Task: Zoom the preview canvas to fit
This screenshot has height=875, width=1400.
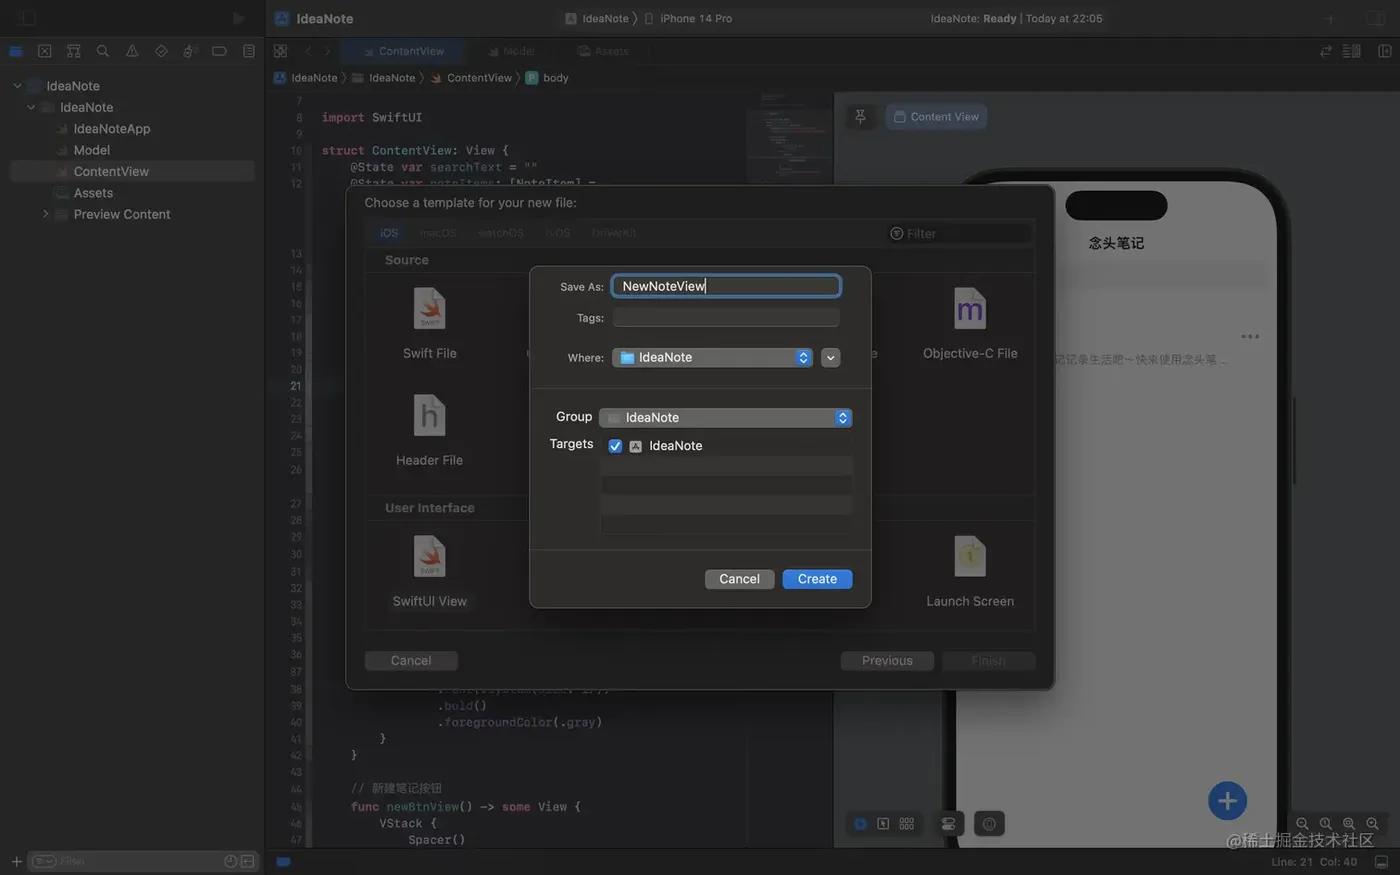Action: coord(1349,824)
